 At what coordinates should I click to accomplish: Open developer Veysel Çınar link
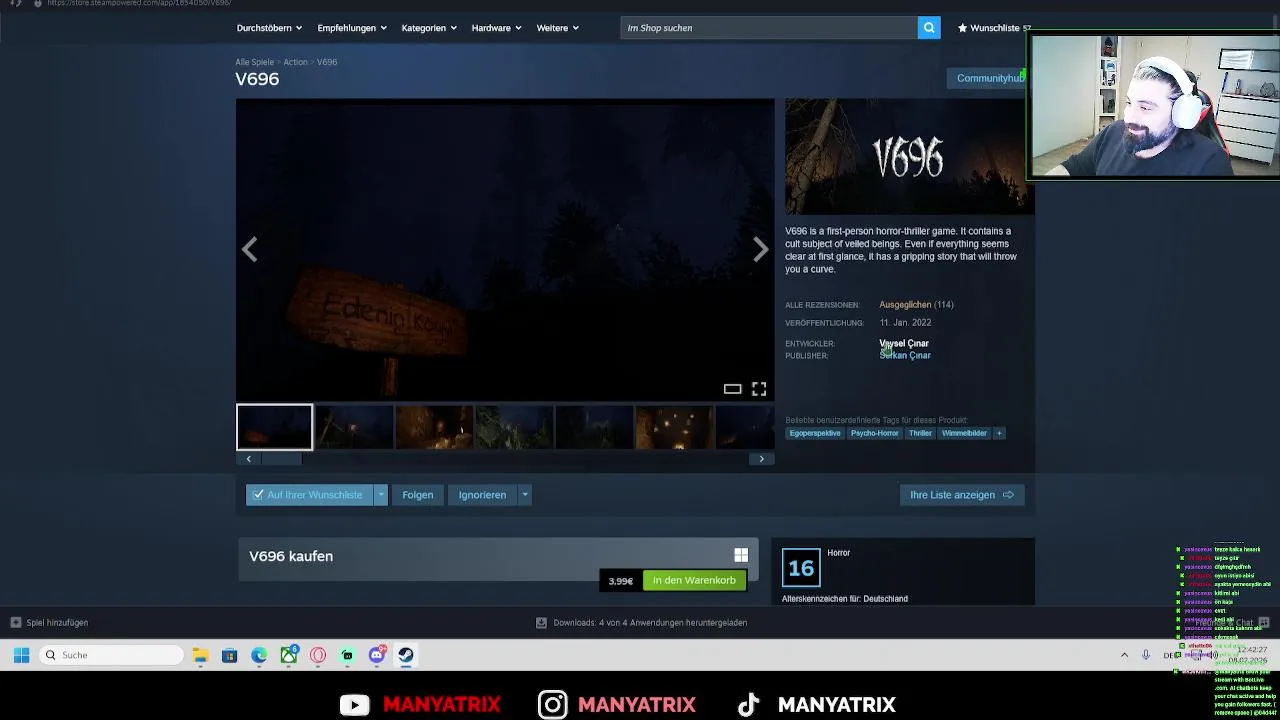click(904, 343)
